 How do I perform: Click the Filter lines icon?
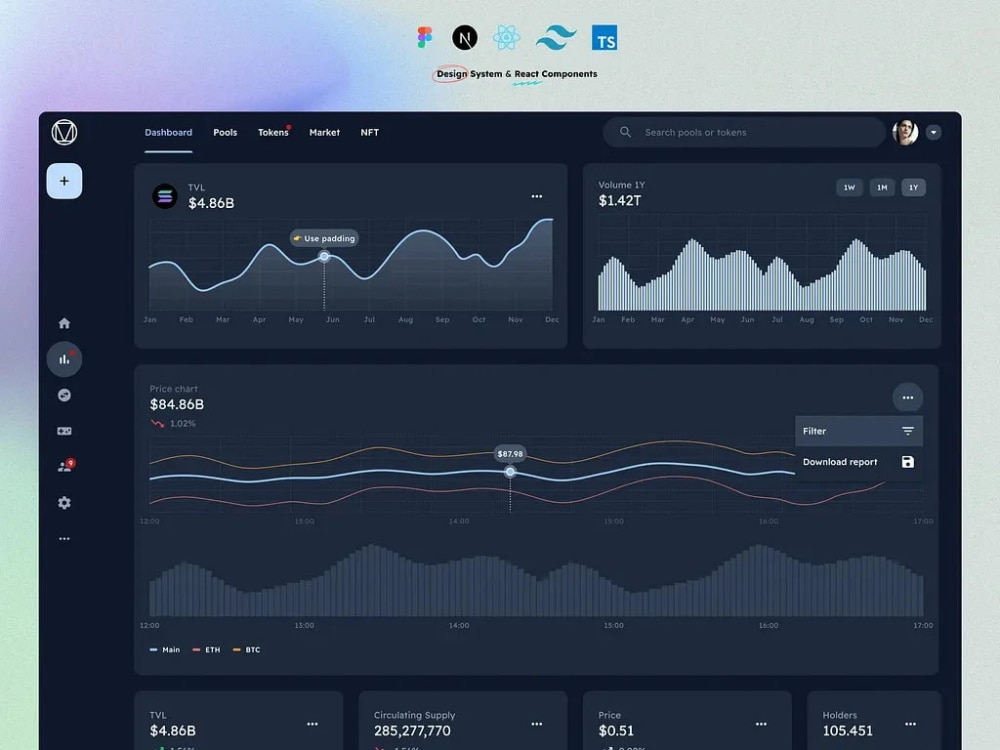(x=908, y=431)
